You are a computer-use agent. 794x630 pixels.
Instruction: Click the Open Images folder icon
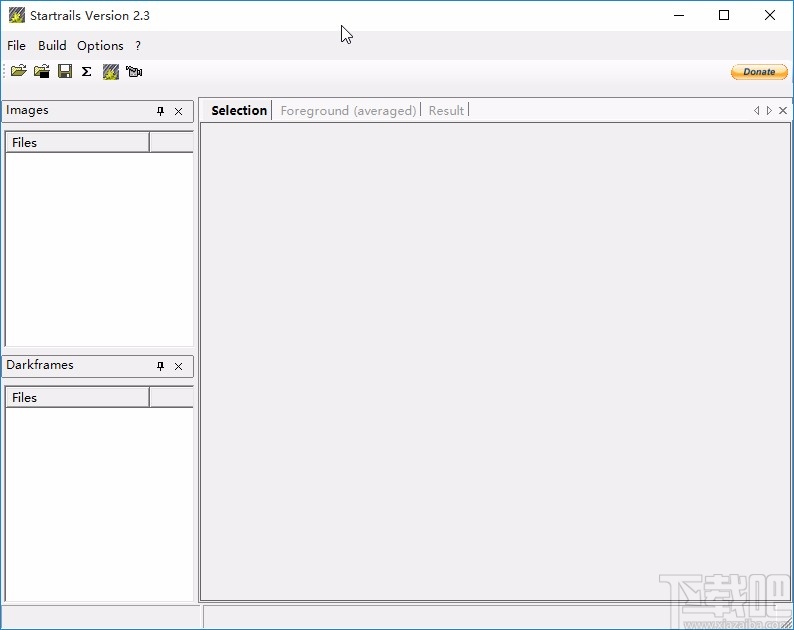point(19,71)
